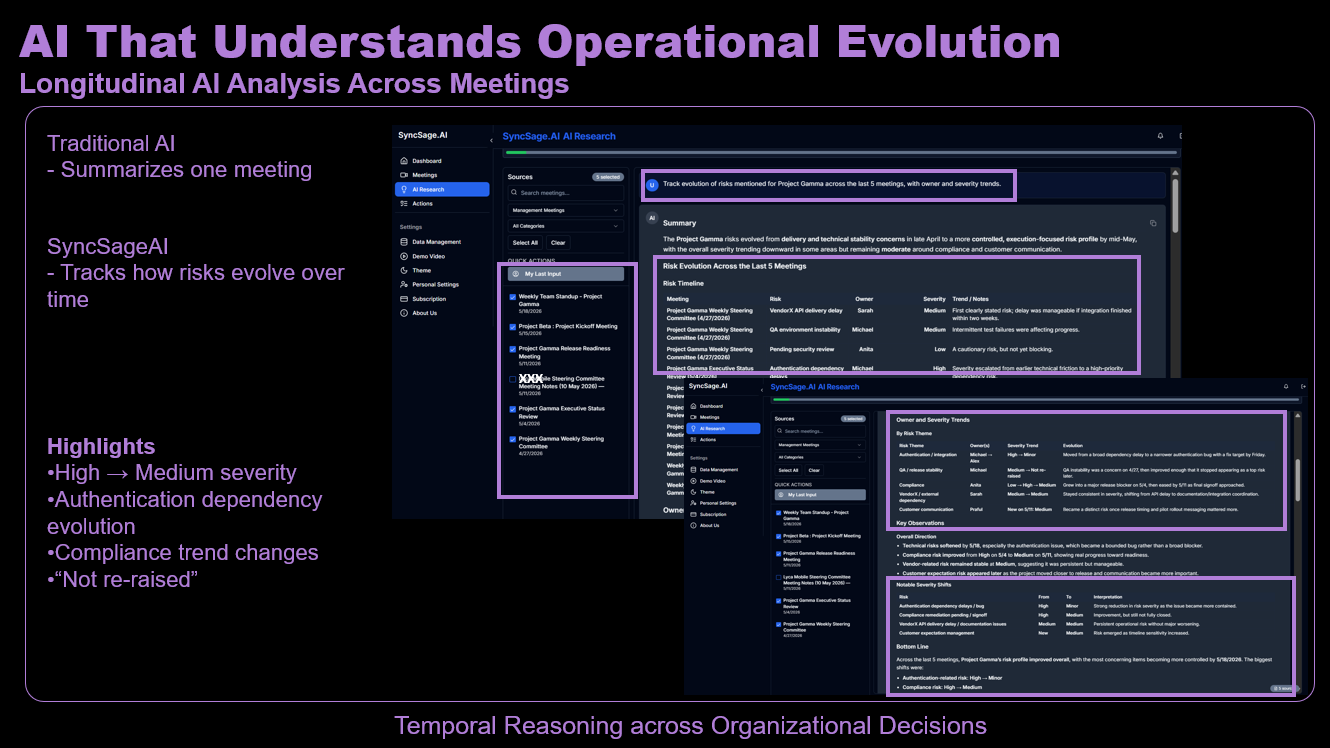The height and width of the screenshot is (748, 1330).
Task: Open Management Meetings dropdown in upper screenshot
Action: pos(566,210)
